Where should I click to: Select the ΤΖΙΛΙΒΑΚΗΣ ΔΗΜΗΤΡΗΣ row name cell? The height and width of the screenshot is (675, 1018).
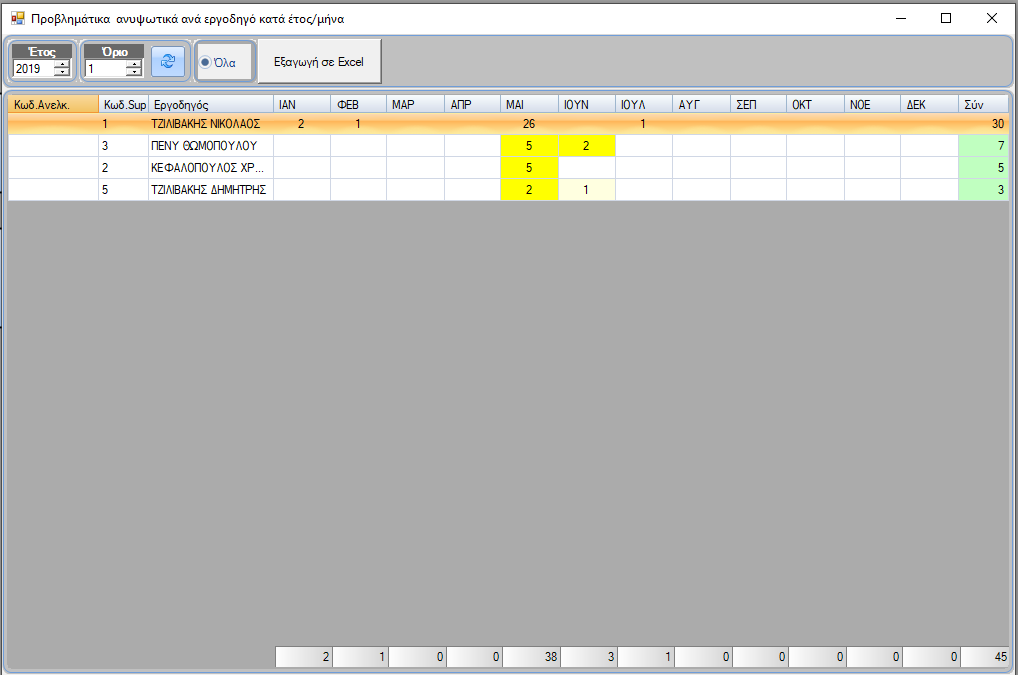click(210, 190)
